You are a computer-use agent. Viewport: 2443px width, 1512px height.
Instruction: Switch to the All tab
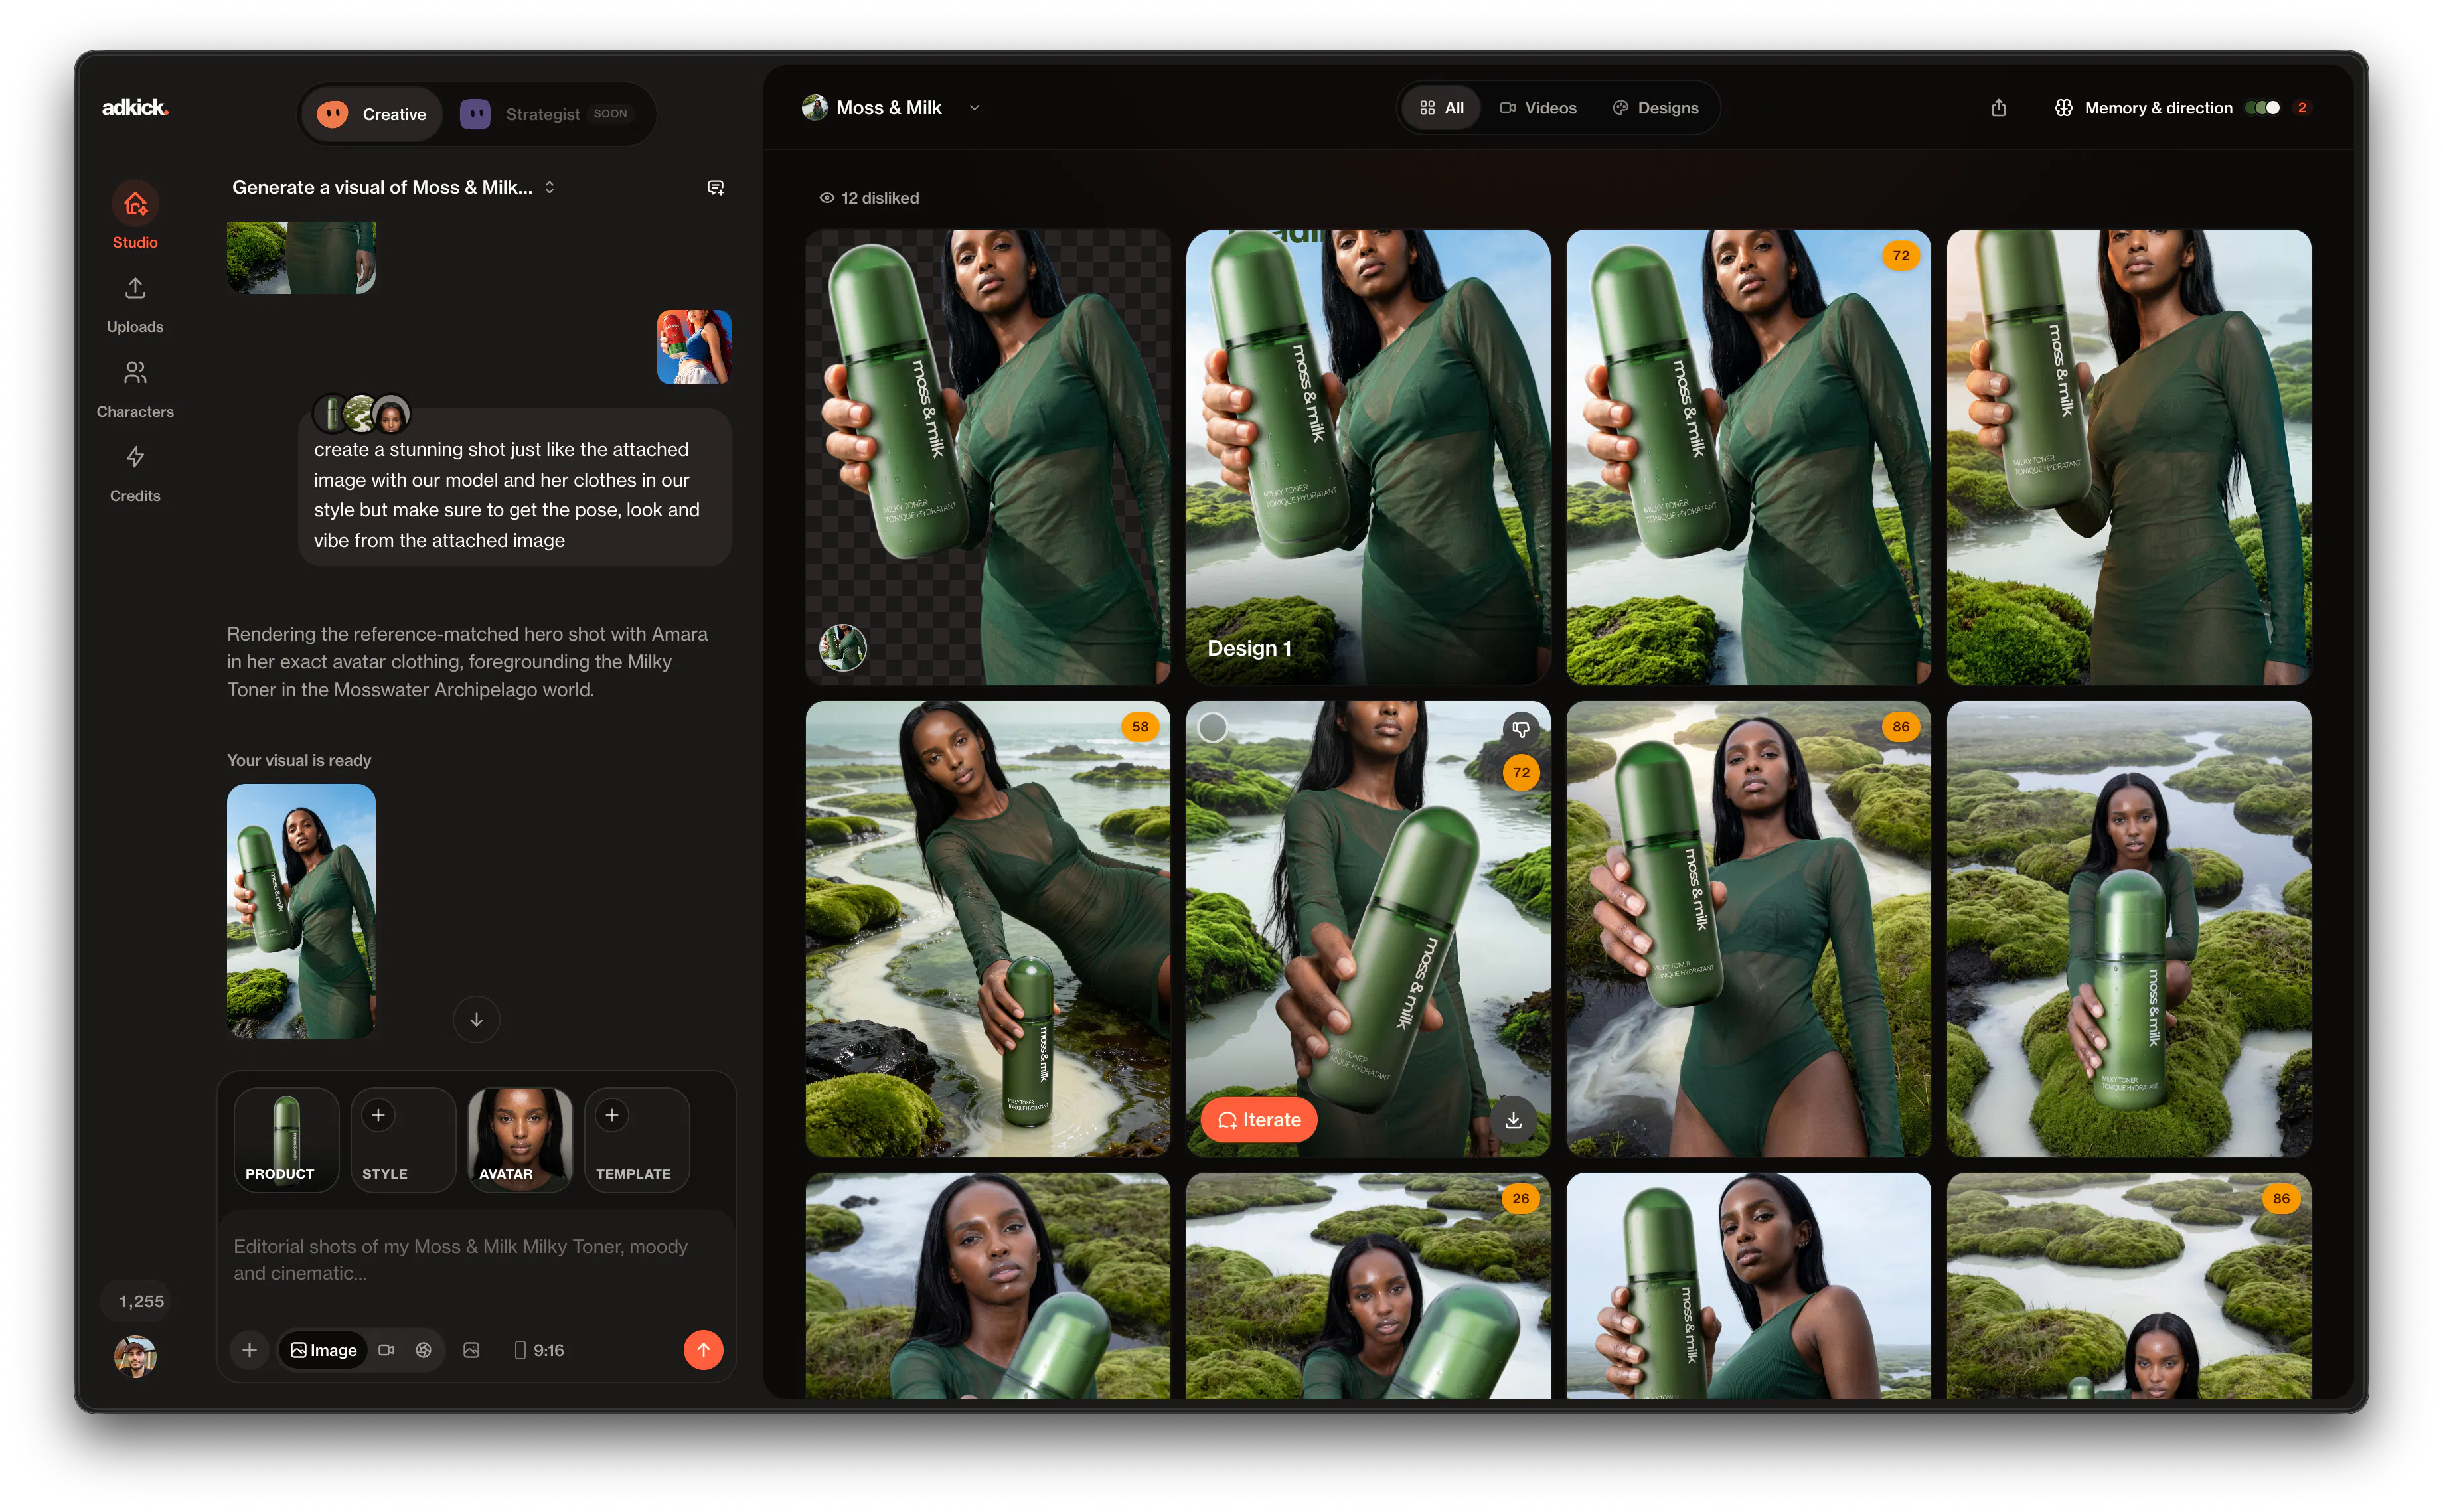pos(1441,108)
